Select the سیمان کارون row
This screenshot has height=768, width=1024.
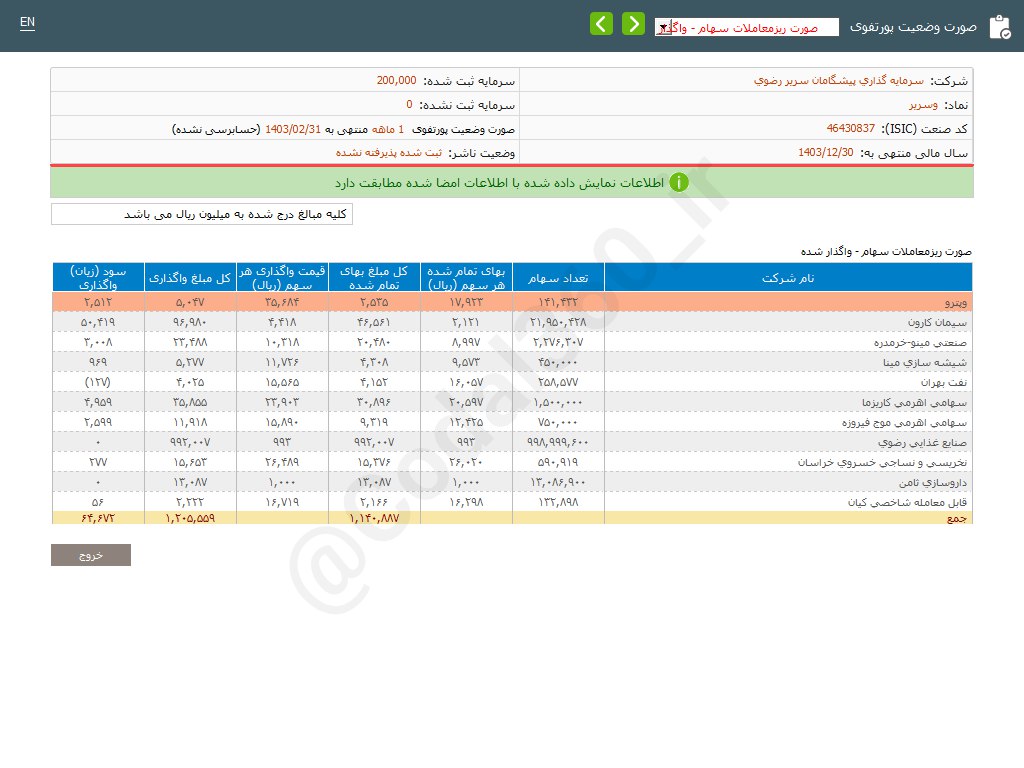point(512,322)
